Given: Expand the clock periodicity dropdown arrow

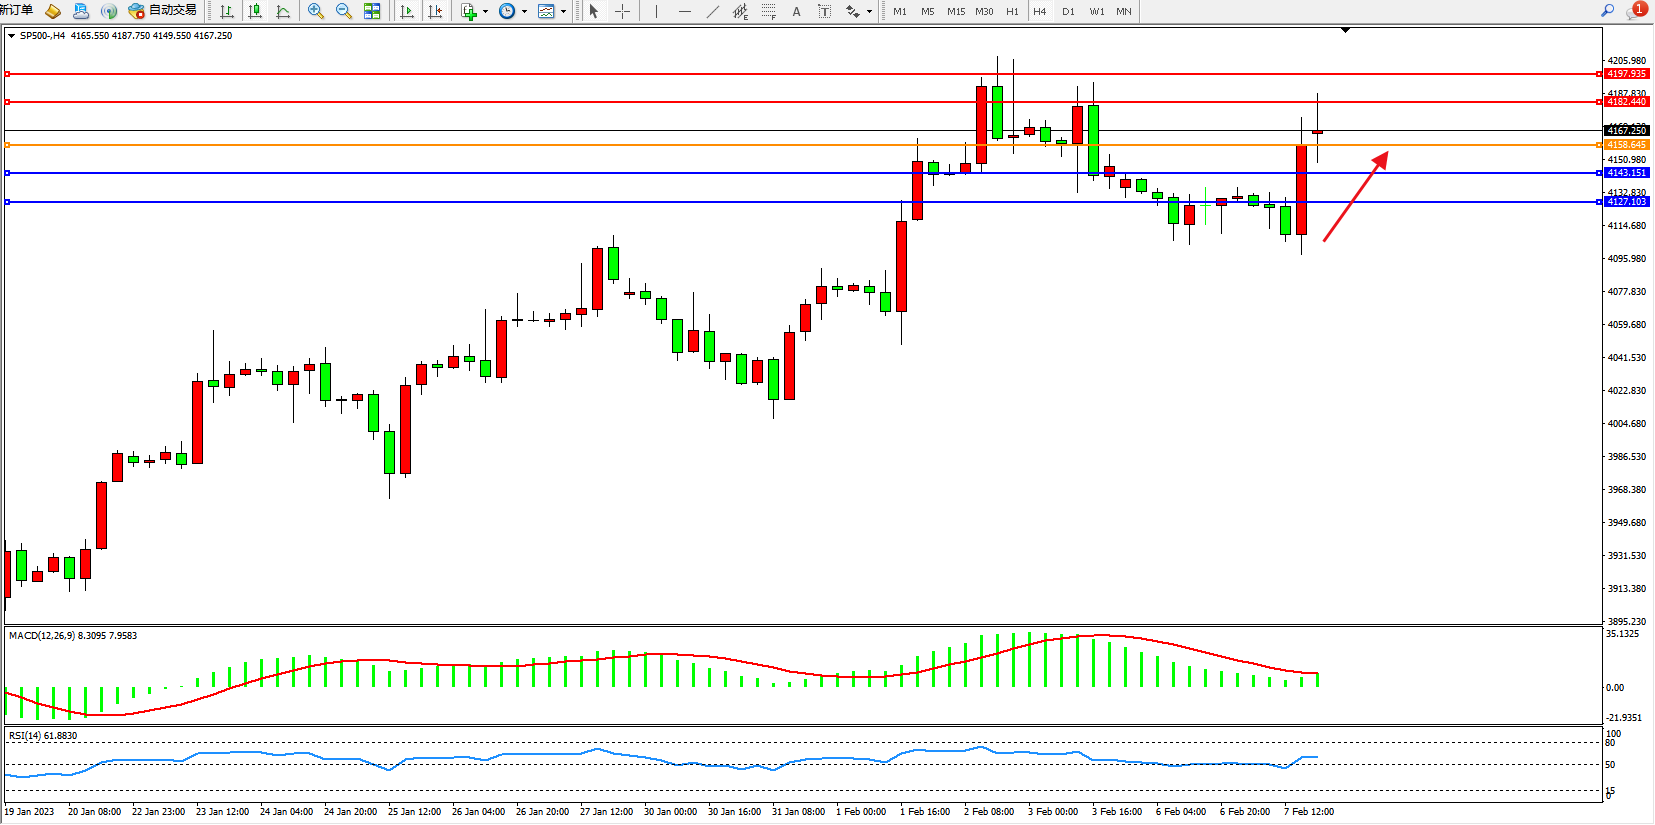Looking at the screenshot, I should coord(524,12).
